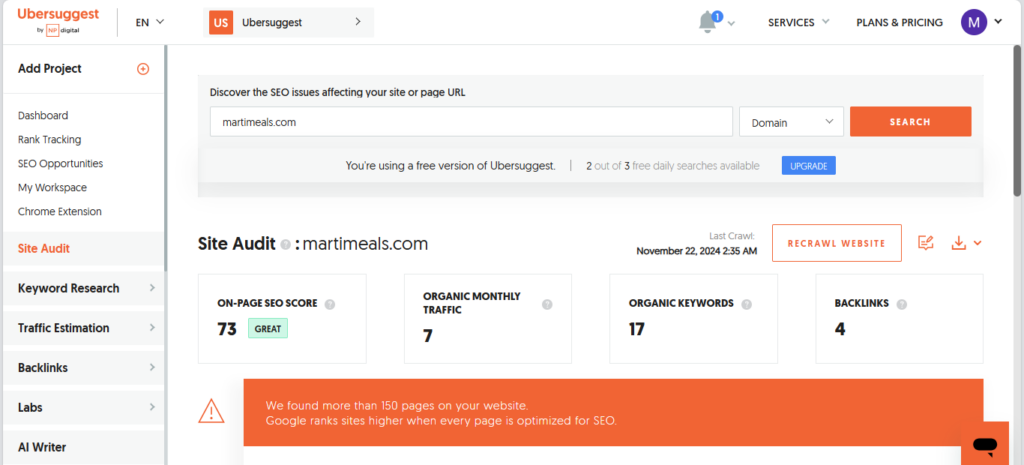Click the Backlinks value 4
The width and height of the screenshot is (1024, 465).
840,329
